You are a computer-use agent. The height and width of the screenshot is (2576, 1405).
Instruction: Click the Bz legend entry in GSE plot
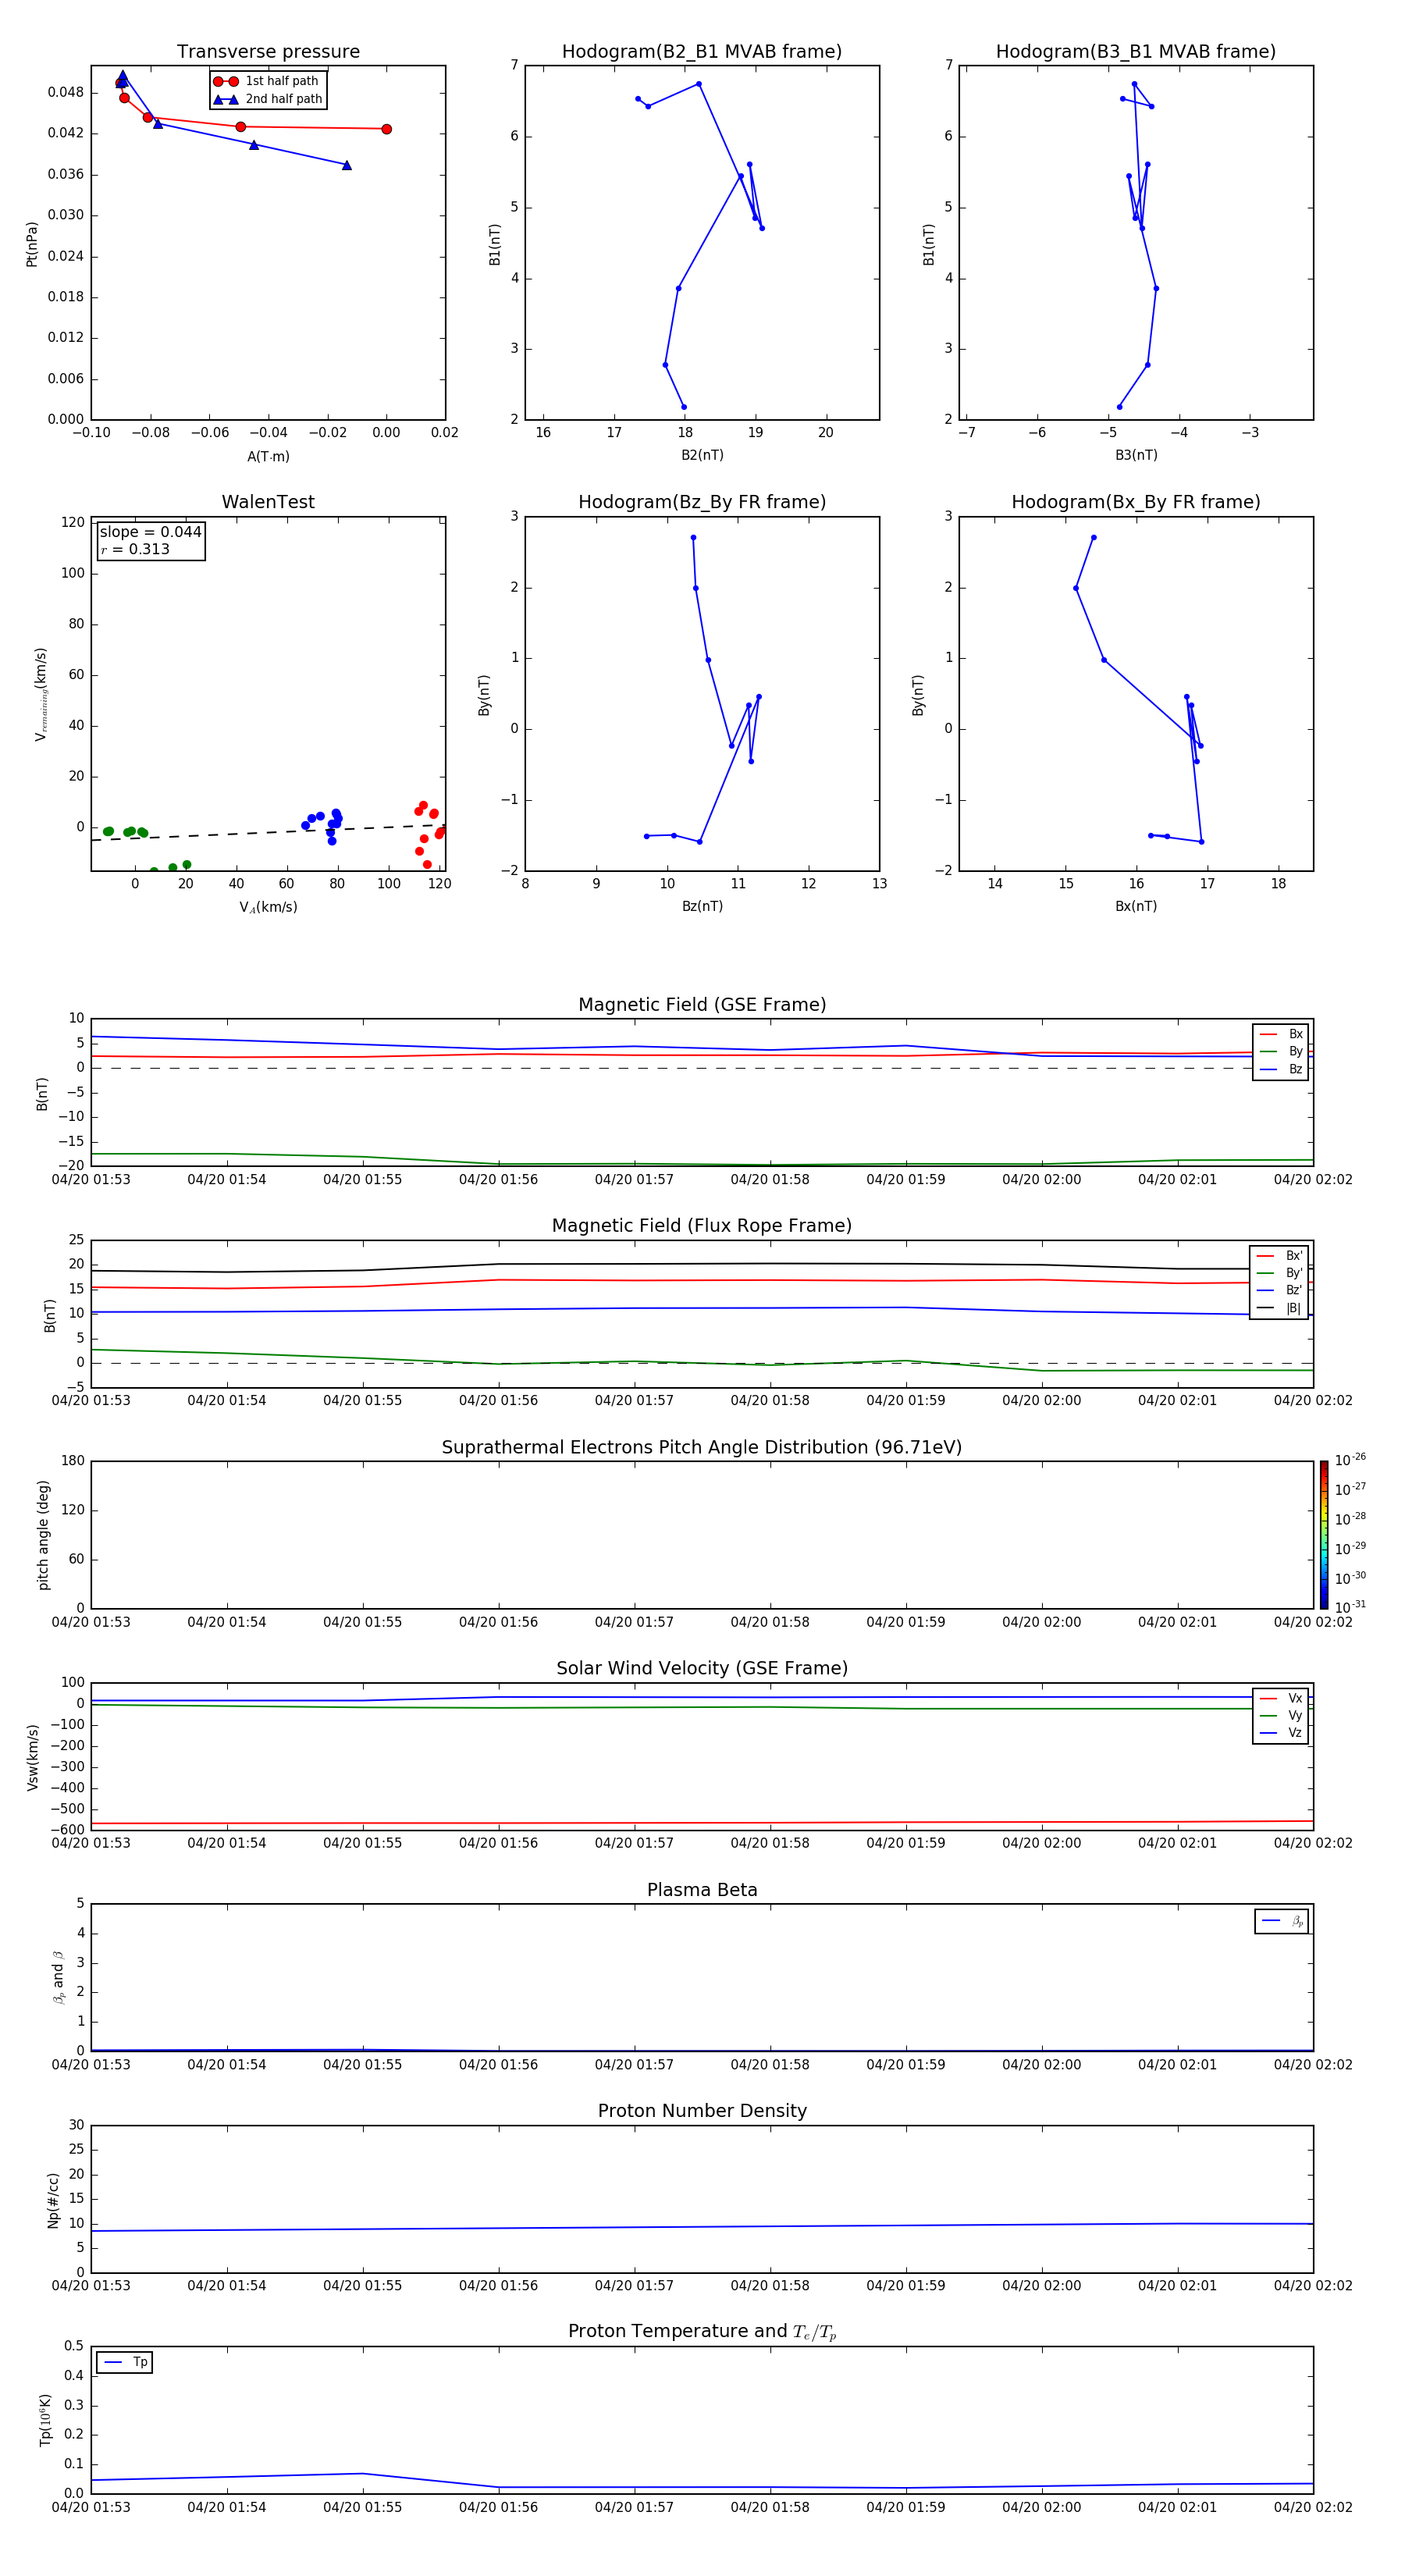(1281, 1069)
